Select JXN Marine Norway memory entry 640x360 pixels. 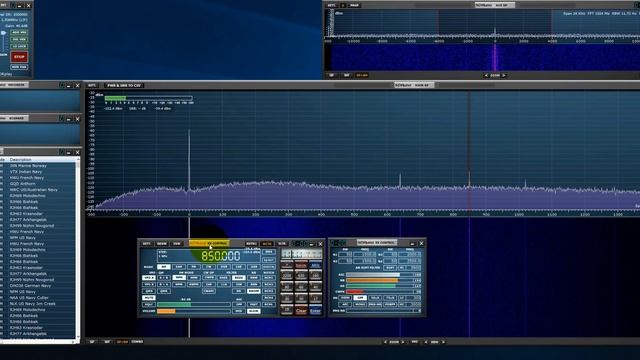28,166
